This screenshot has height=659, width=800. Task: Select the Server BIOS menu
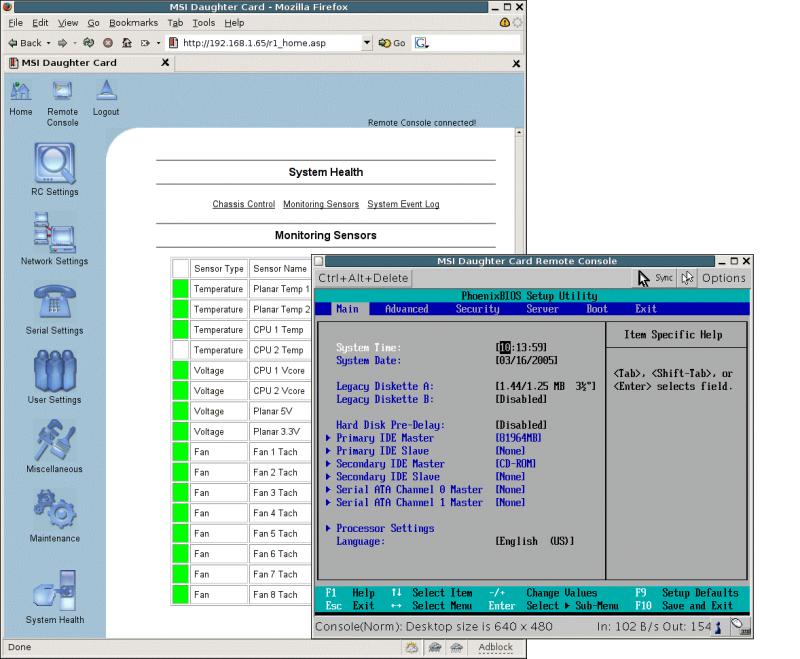pyautogui.click(x=542, y=309)
